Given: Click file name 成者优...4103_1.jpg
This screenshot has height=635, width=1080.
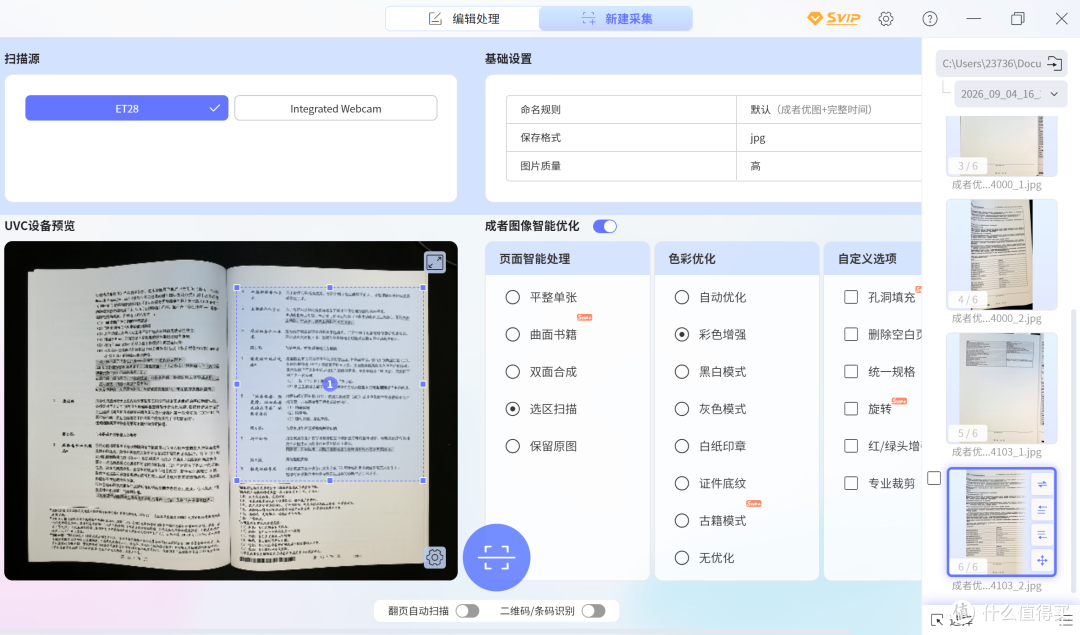Looking at the screenshot, I should (x=996, y=452).
